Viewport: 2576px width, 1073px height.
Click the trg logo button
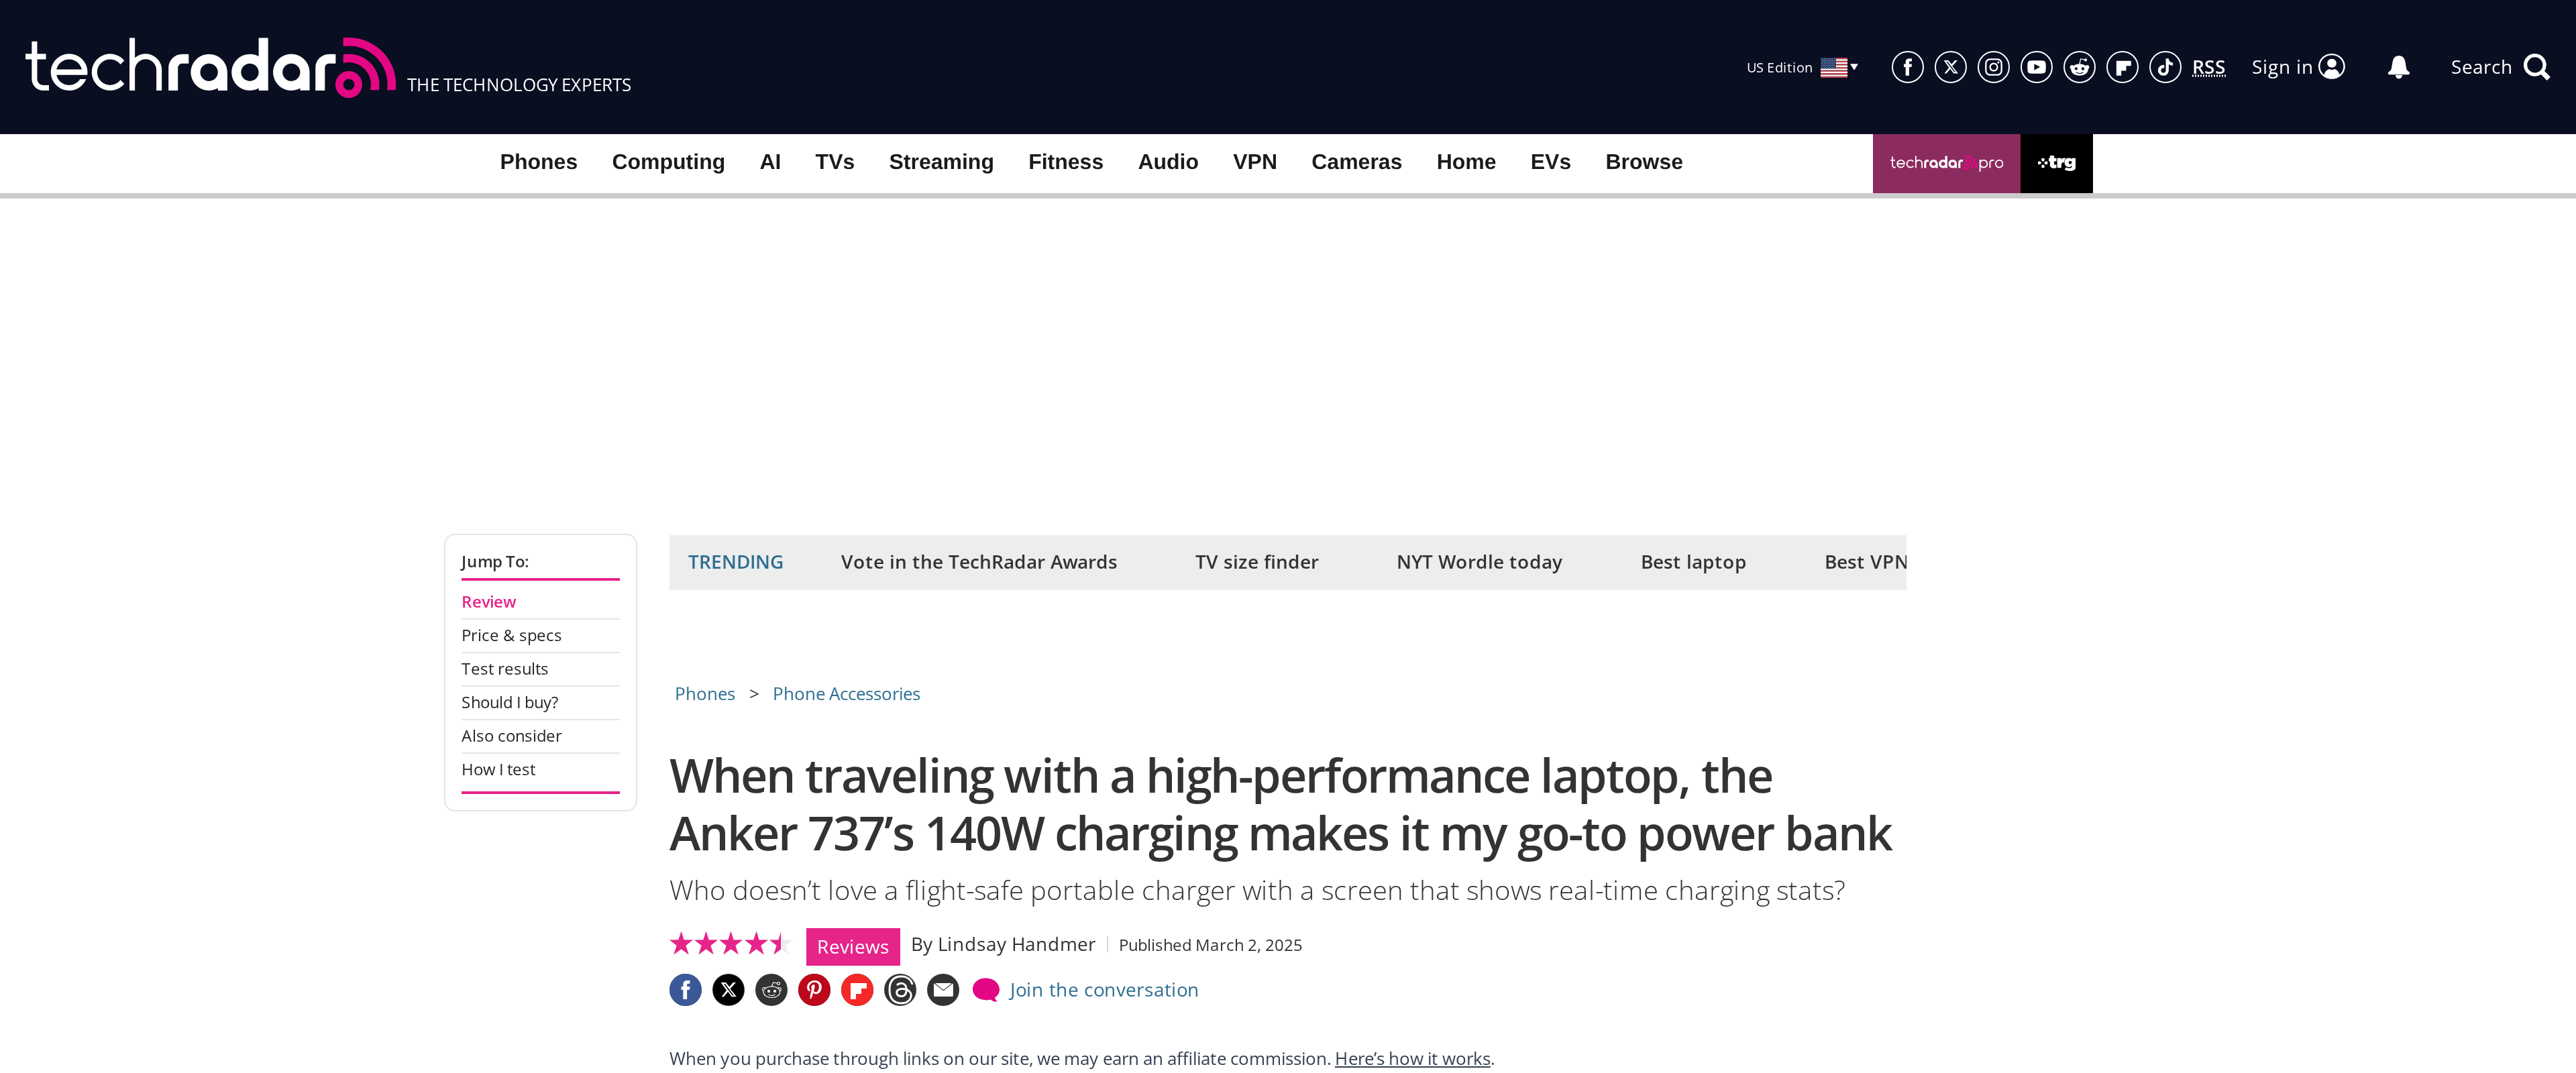(2056, 163)
